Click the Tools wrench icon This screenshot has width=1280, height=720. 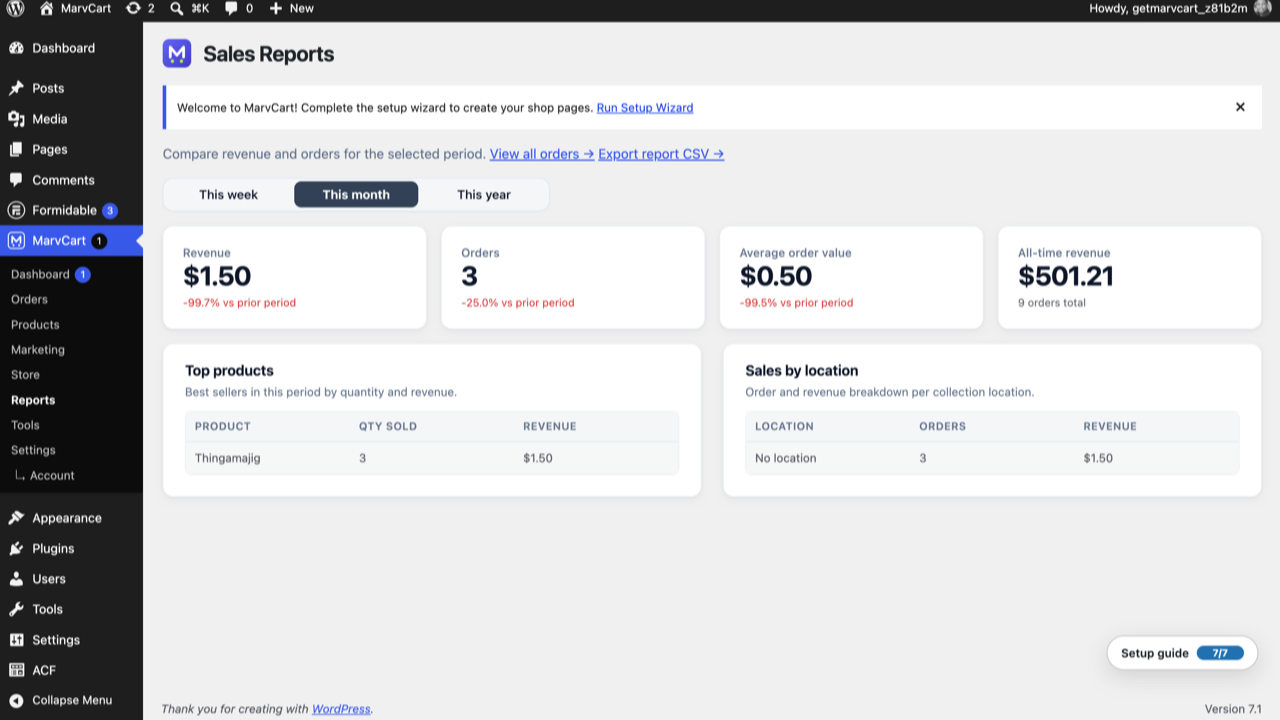pyautogui.click(x=16, y=609)
